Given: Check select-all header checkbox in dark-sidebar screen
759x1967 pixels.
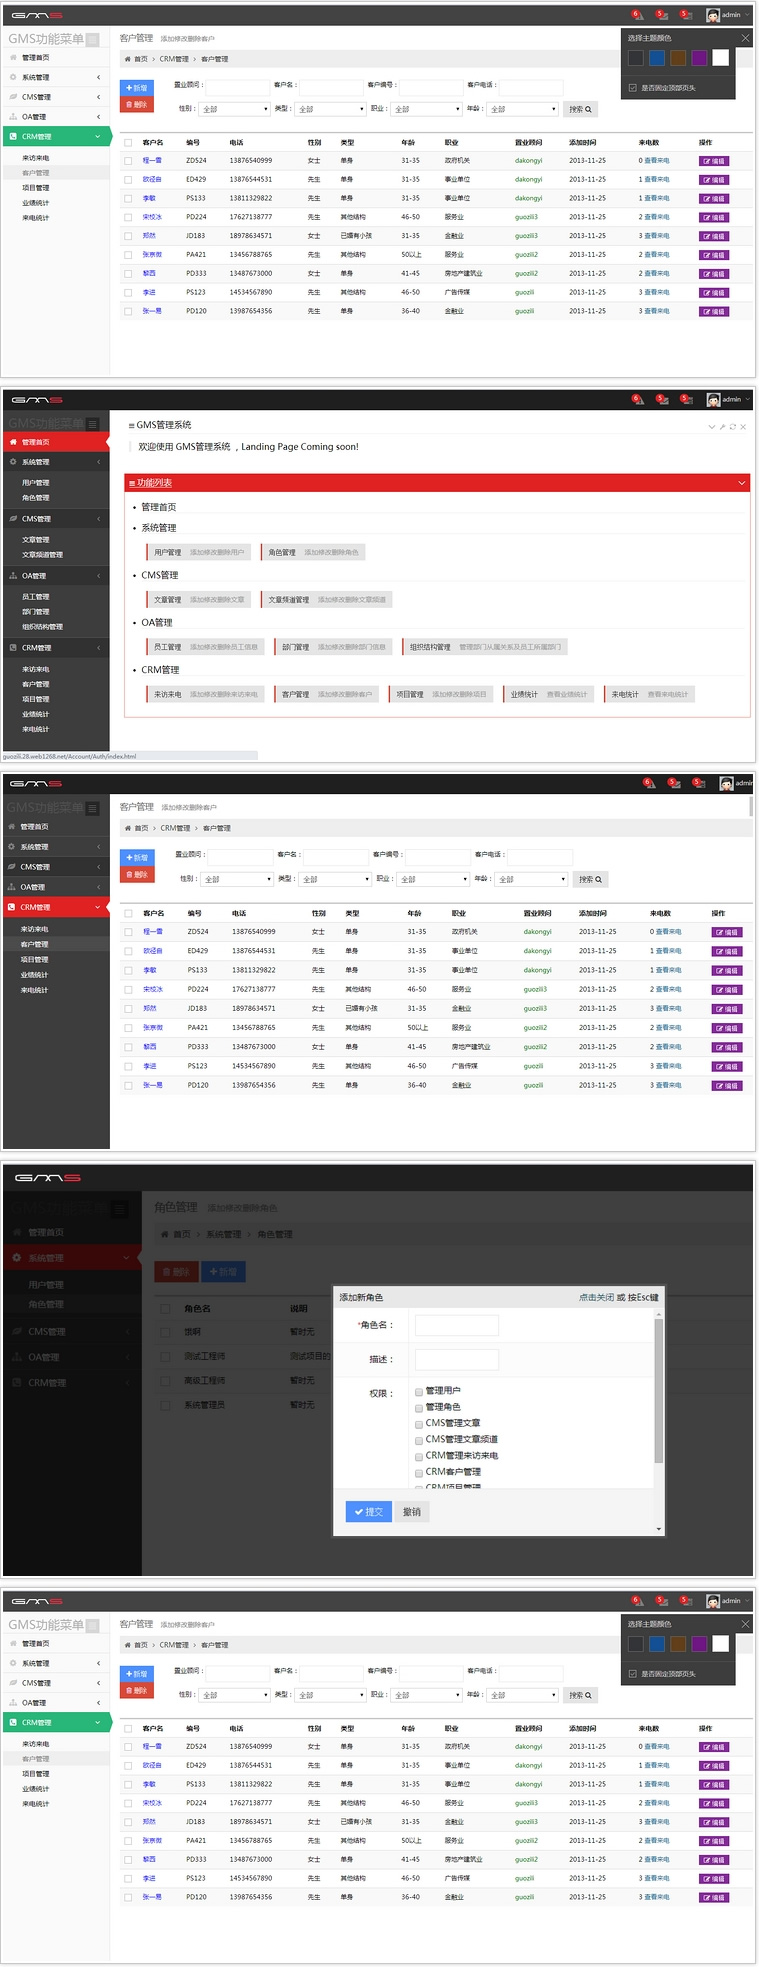Looking at the screenshot, I should [x=128, y=913].
